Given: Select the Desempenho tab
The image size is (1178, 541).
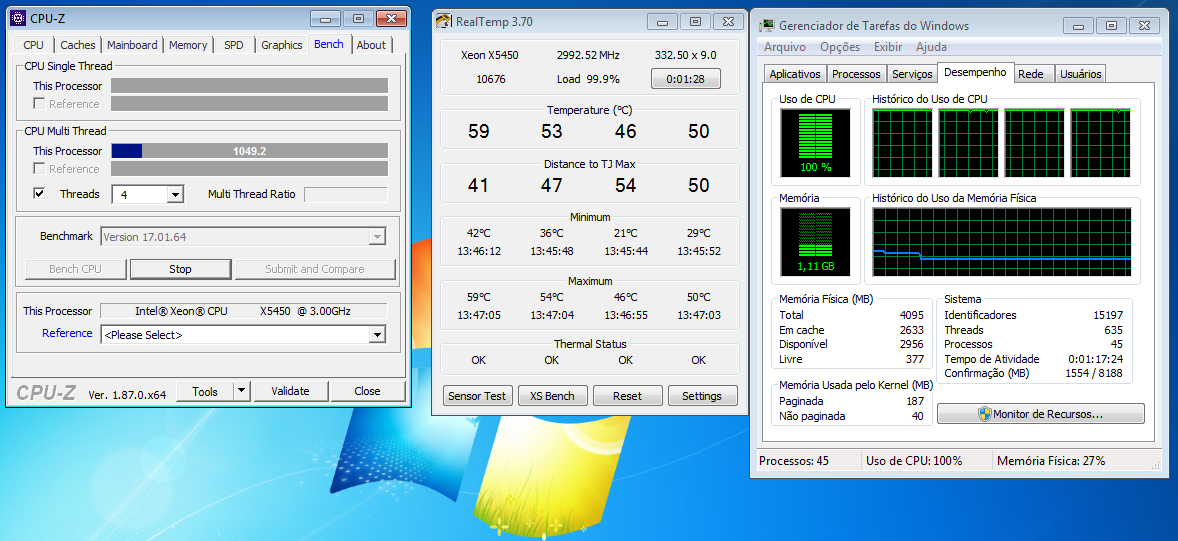Looking at the screenshot, I should point(975,72).
